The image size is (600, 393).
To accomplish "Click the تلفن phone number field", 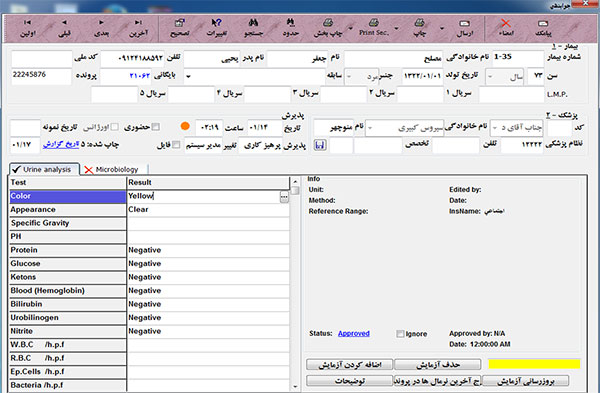I will (x=132, y=59).
